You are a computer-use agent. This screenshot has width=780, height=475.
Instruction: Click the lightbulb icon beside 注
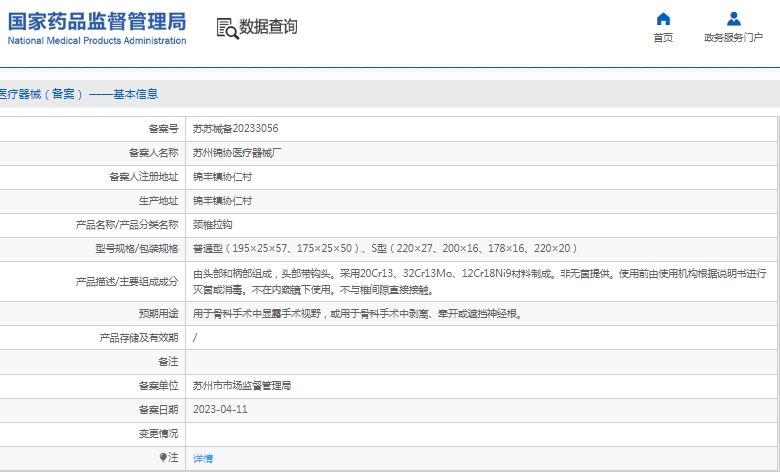163,457
